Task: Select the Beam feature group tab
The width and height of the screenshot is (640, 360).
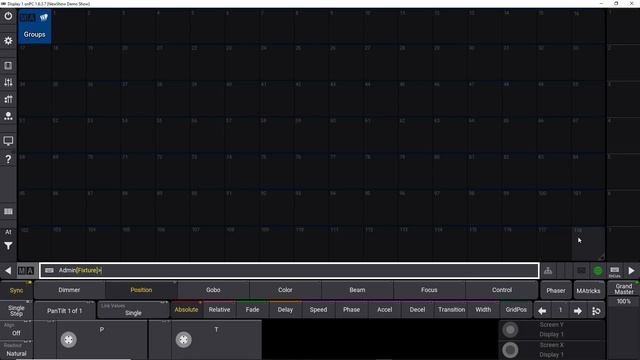Action: click(357, 290)
